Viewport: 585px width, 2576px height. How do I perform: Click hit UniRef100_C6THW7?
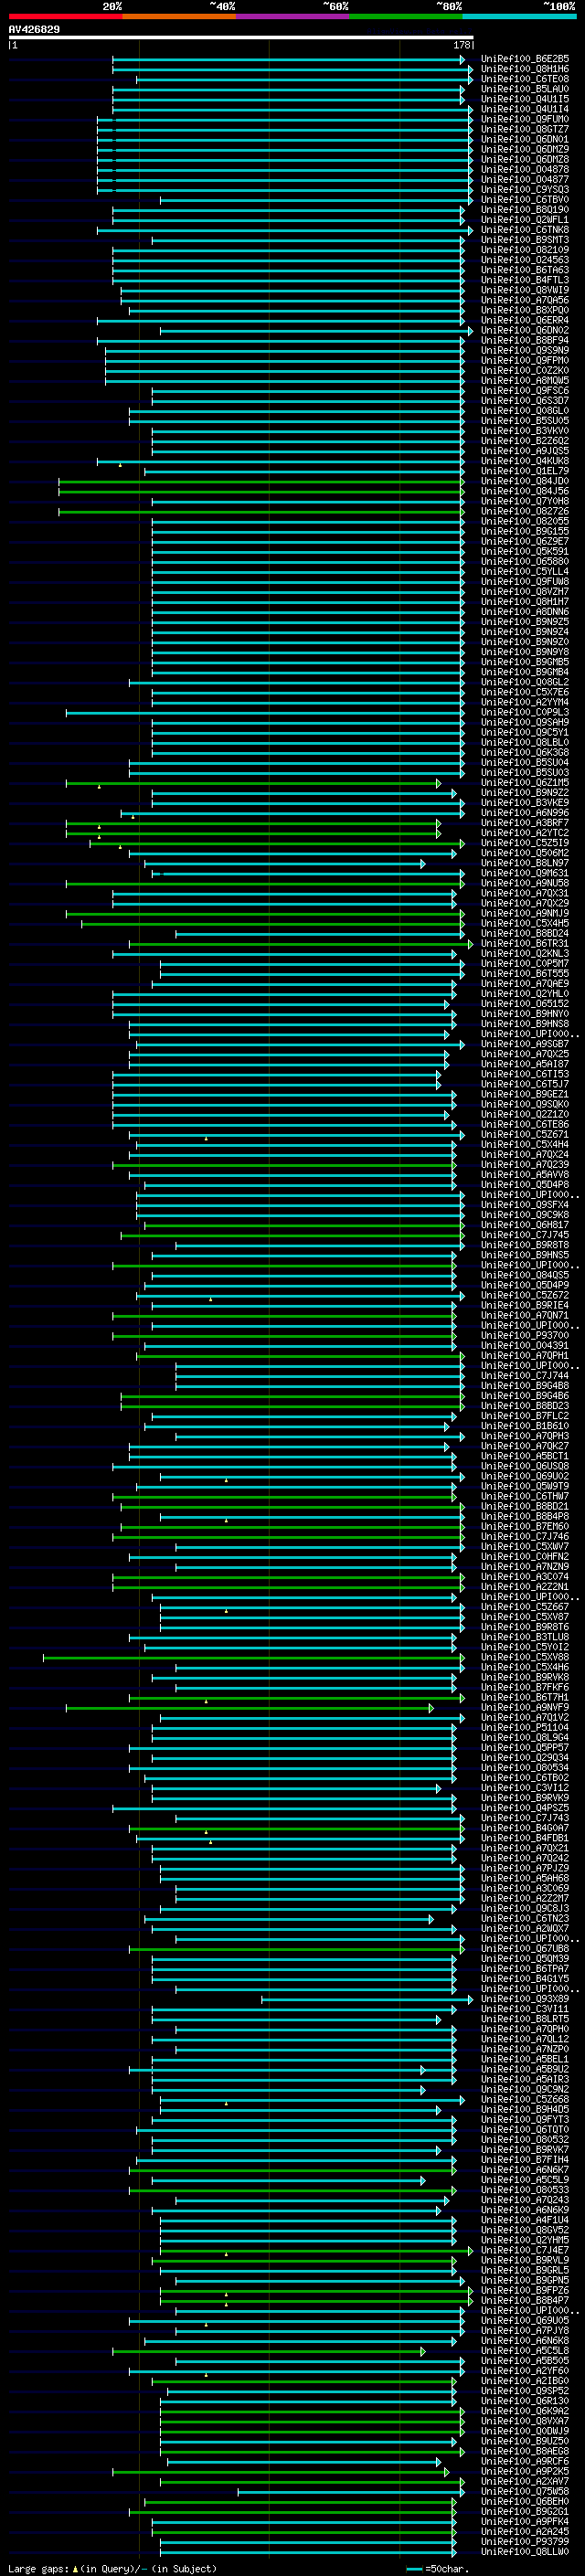point(525,1496)
